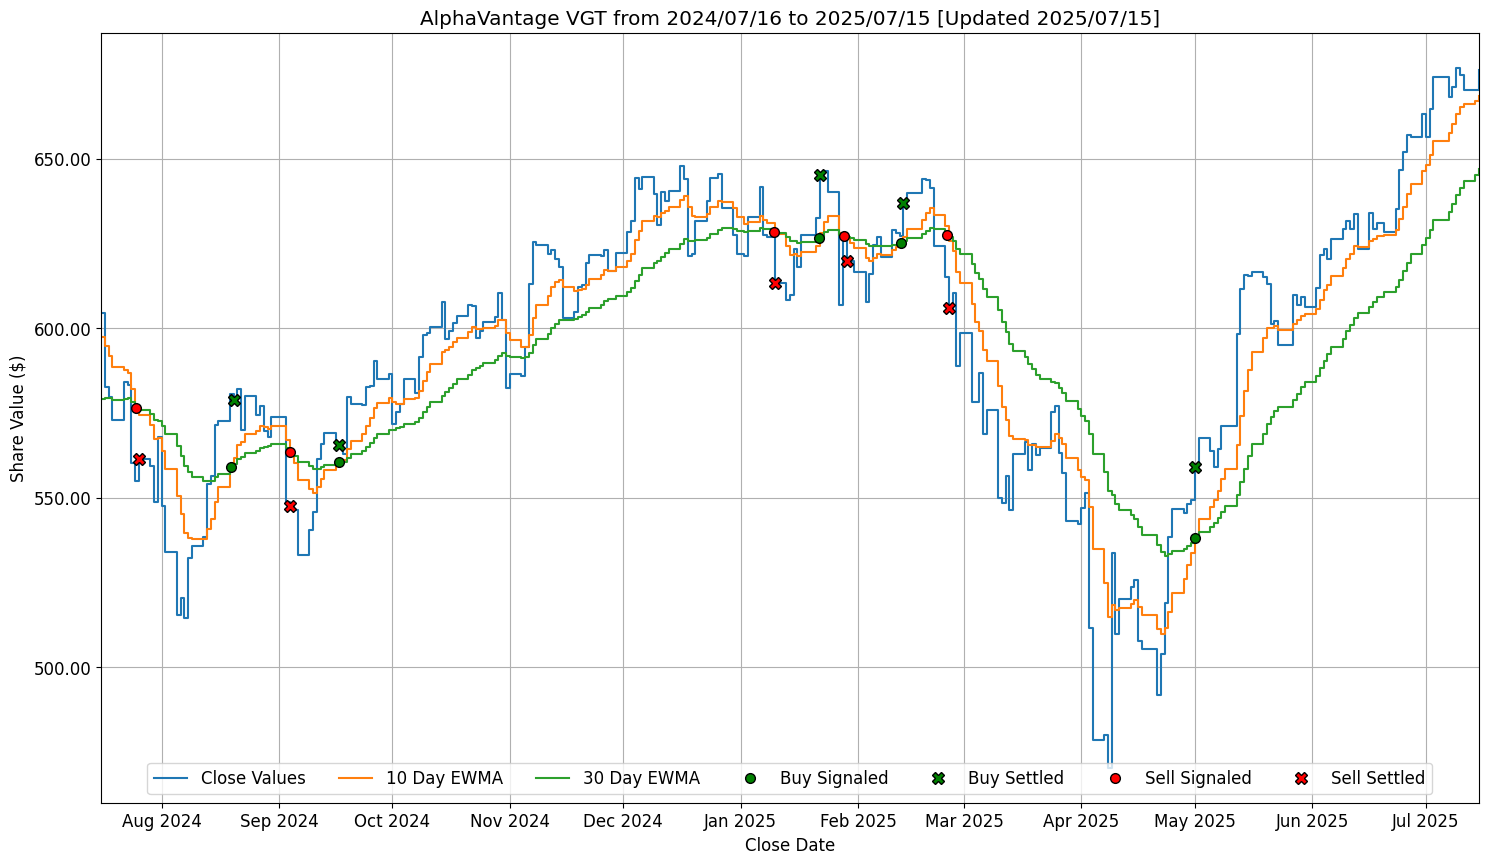Select the Buy Settled marker near $559 at May 2025
The image size is (1488, 864).
pos(1195,467)
